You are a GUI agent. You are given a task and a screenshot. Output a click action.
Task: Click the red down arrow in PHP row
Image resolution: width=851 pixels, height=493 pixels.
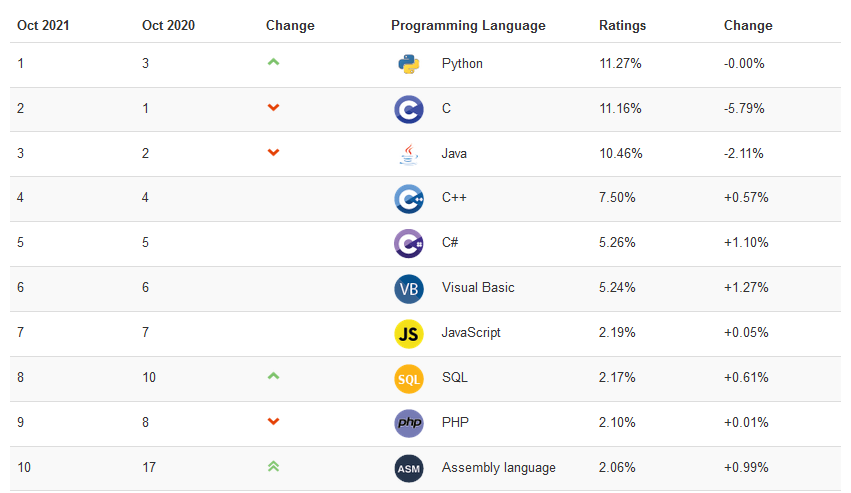(274, 421)
